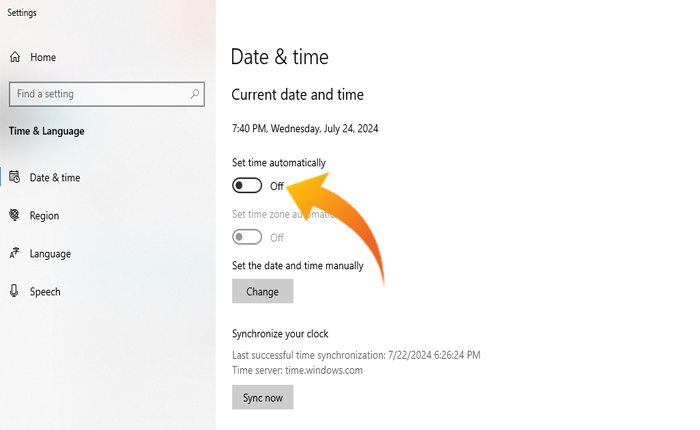Click the current date and time readout
The image size is (700, 430).
[x=305, y=129]
